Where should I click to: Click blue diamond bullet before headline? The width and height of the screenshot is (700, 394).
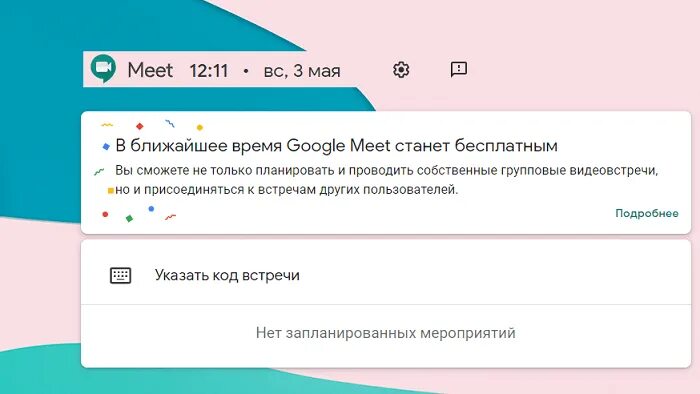106,146
